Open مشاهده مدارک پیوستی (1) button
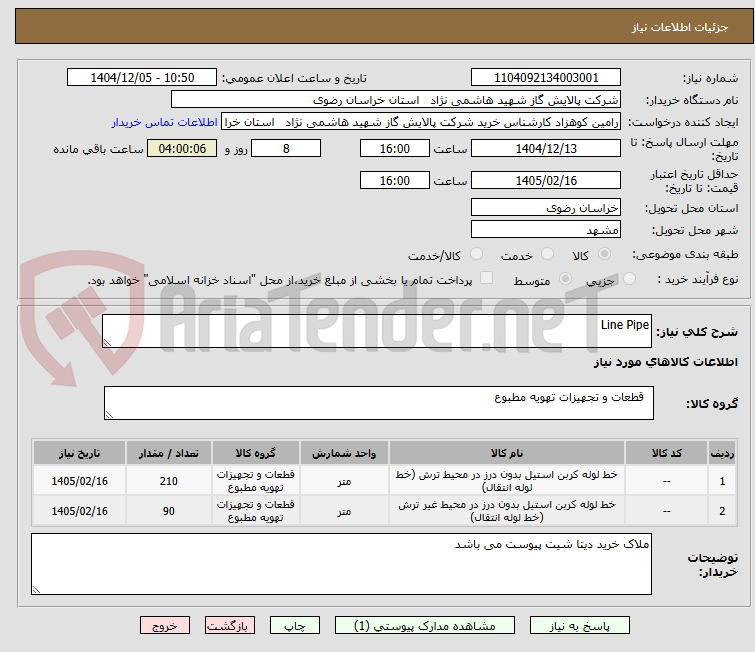755x652 pixels. pyautogui.click(x=425, y=626)
